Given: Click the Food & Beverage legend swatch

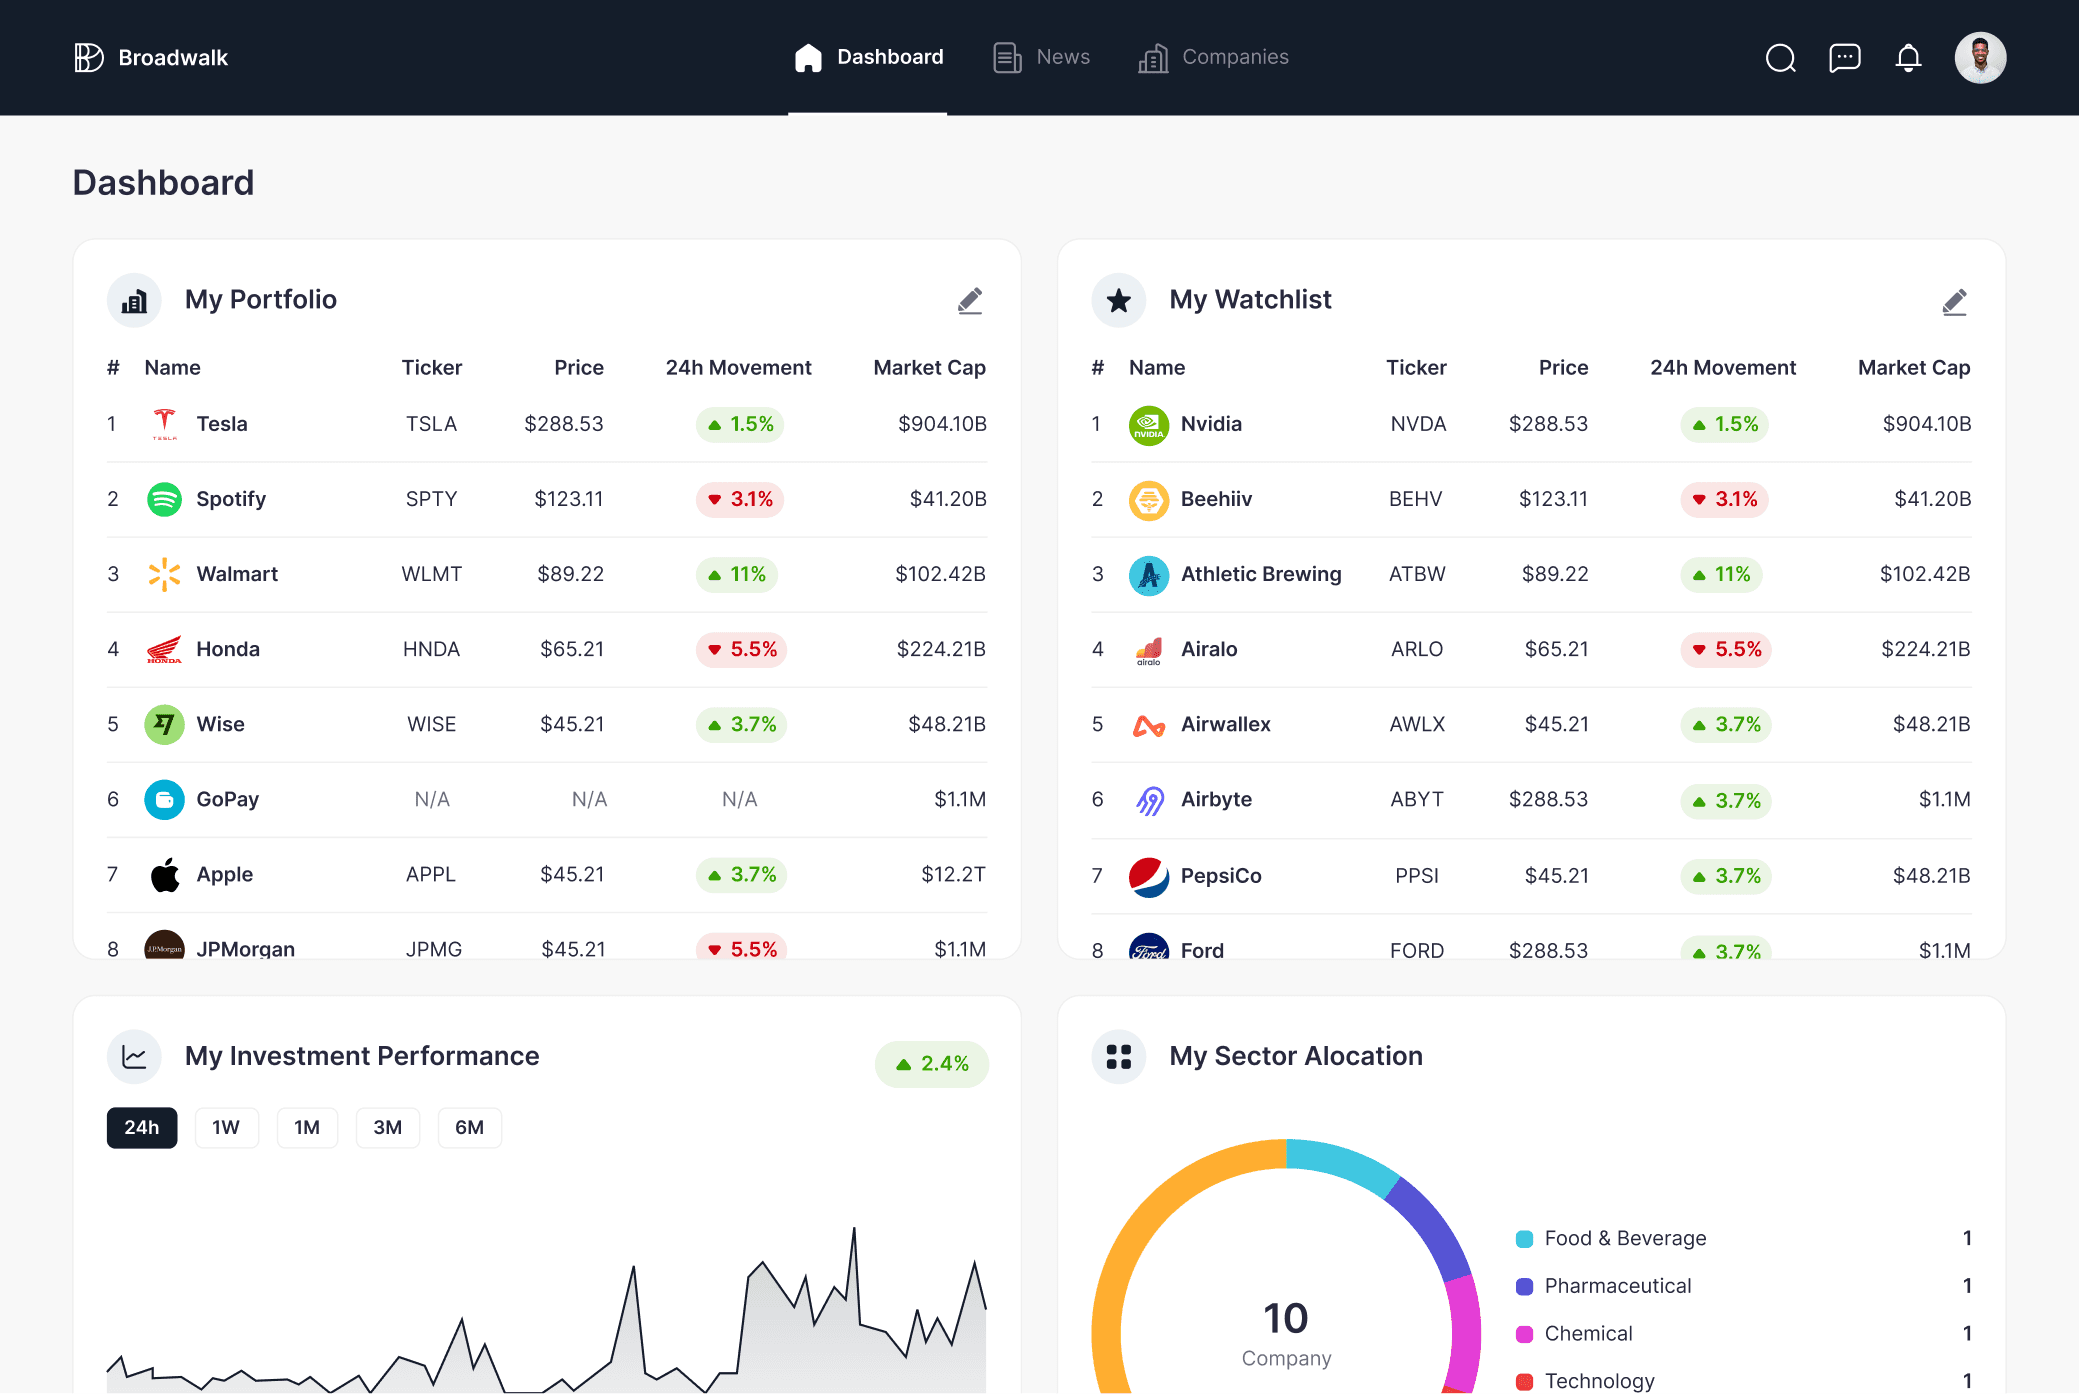Looking at the screenshot, I should (1524, 1239).
